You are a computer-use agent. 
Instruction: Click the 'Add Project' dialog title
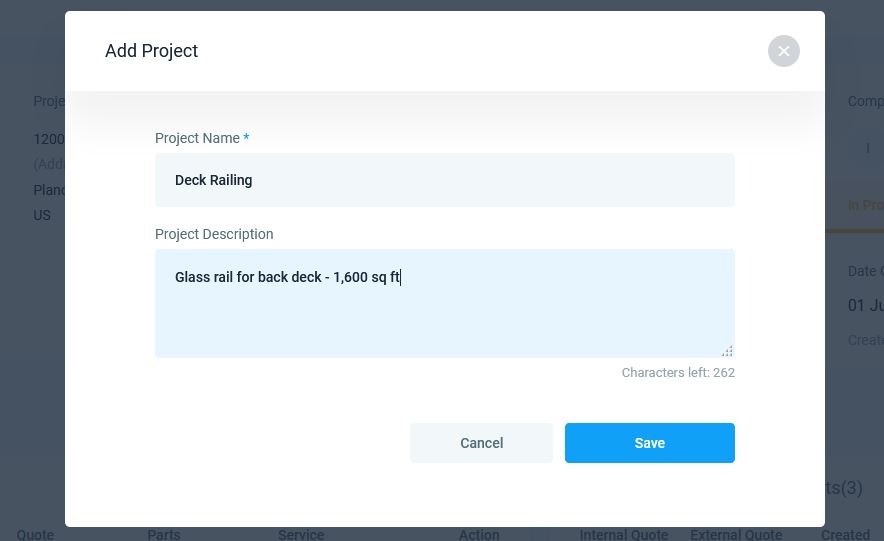coord(152,51)
